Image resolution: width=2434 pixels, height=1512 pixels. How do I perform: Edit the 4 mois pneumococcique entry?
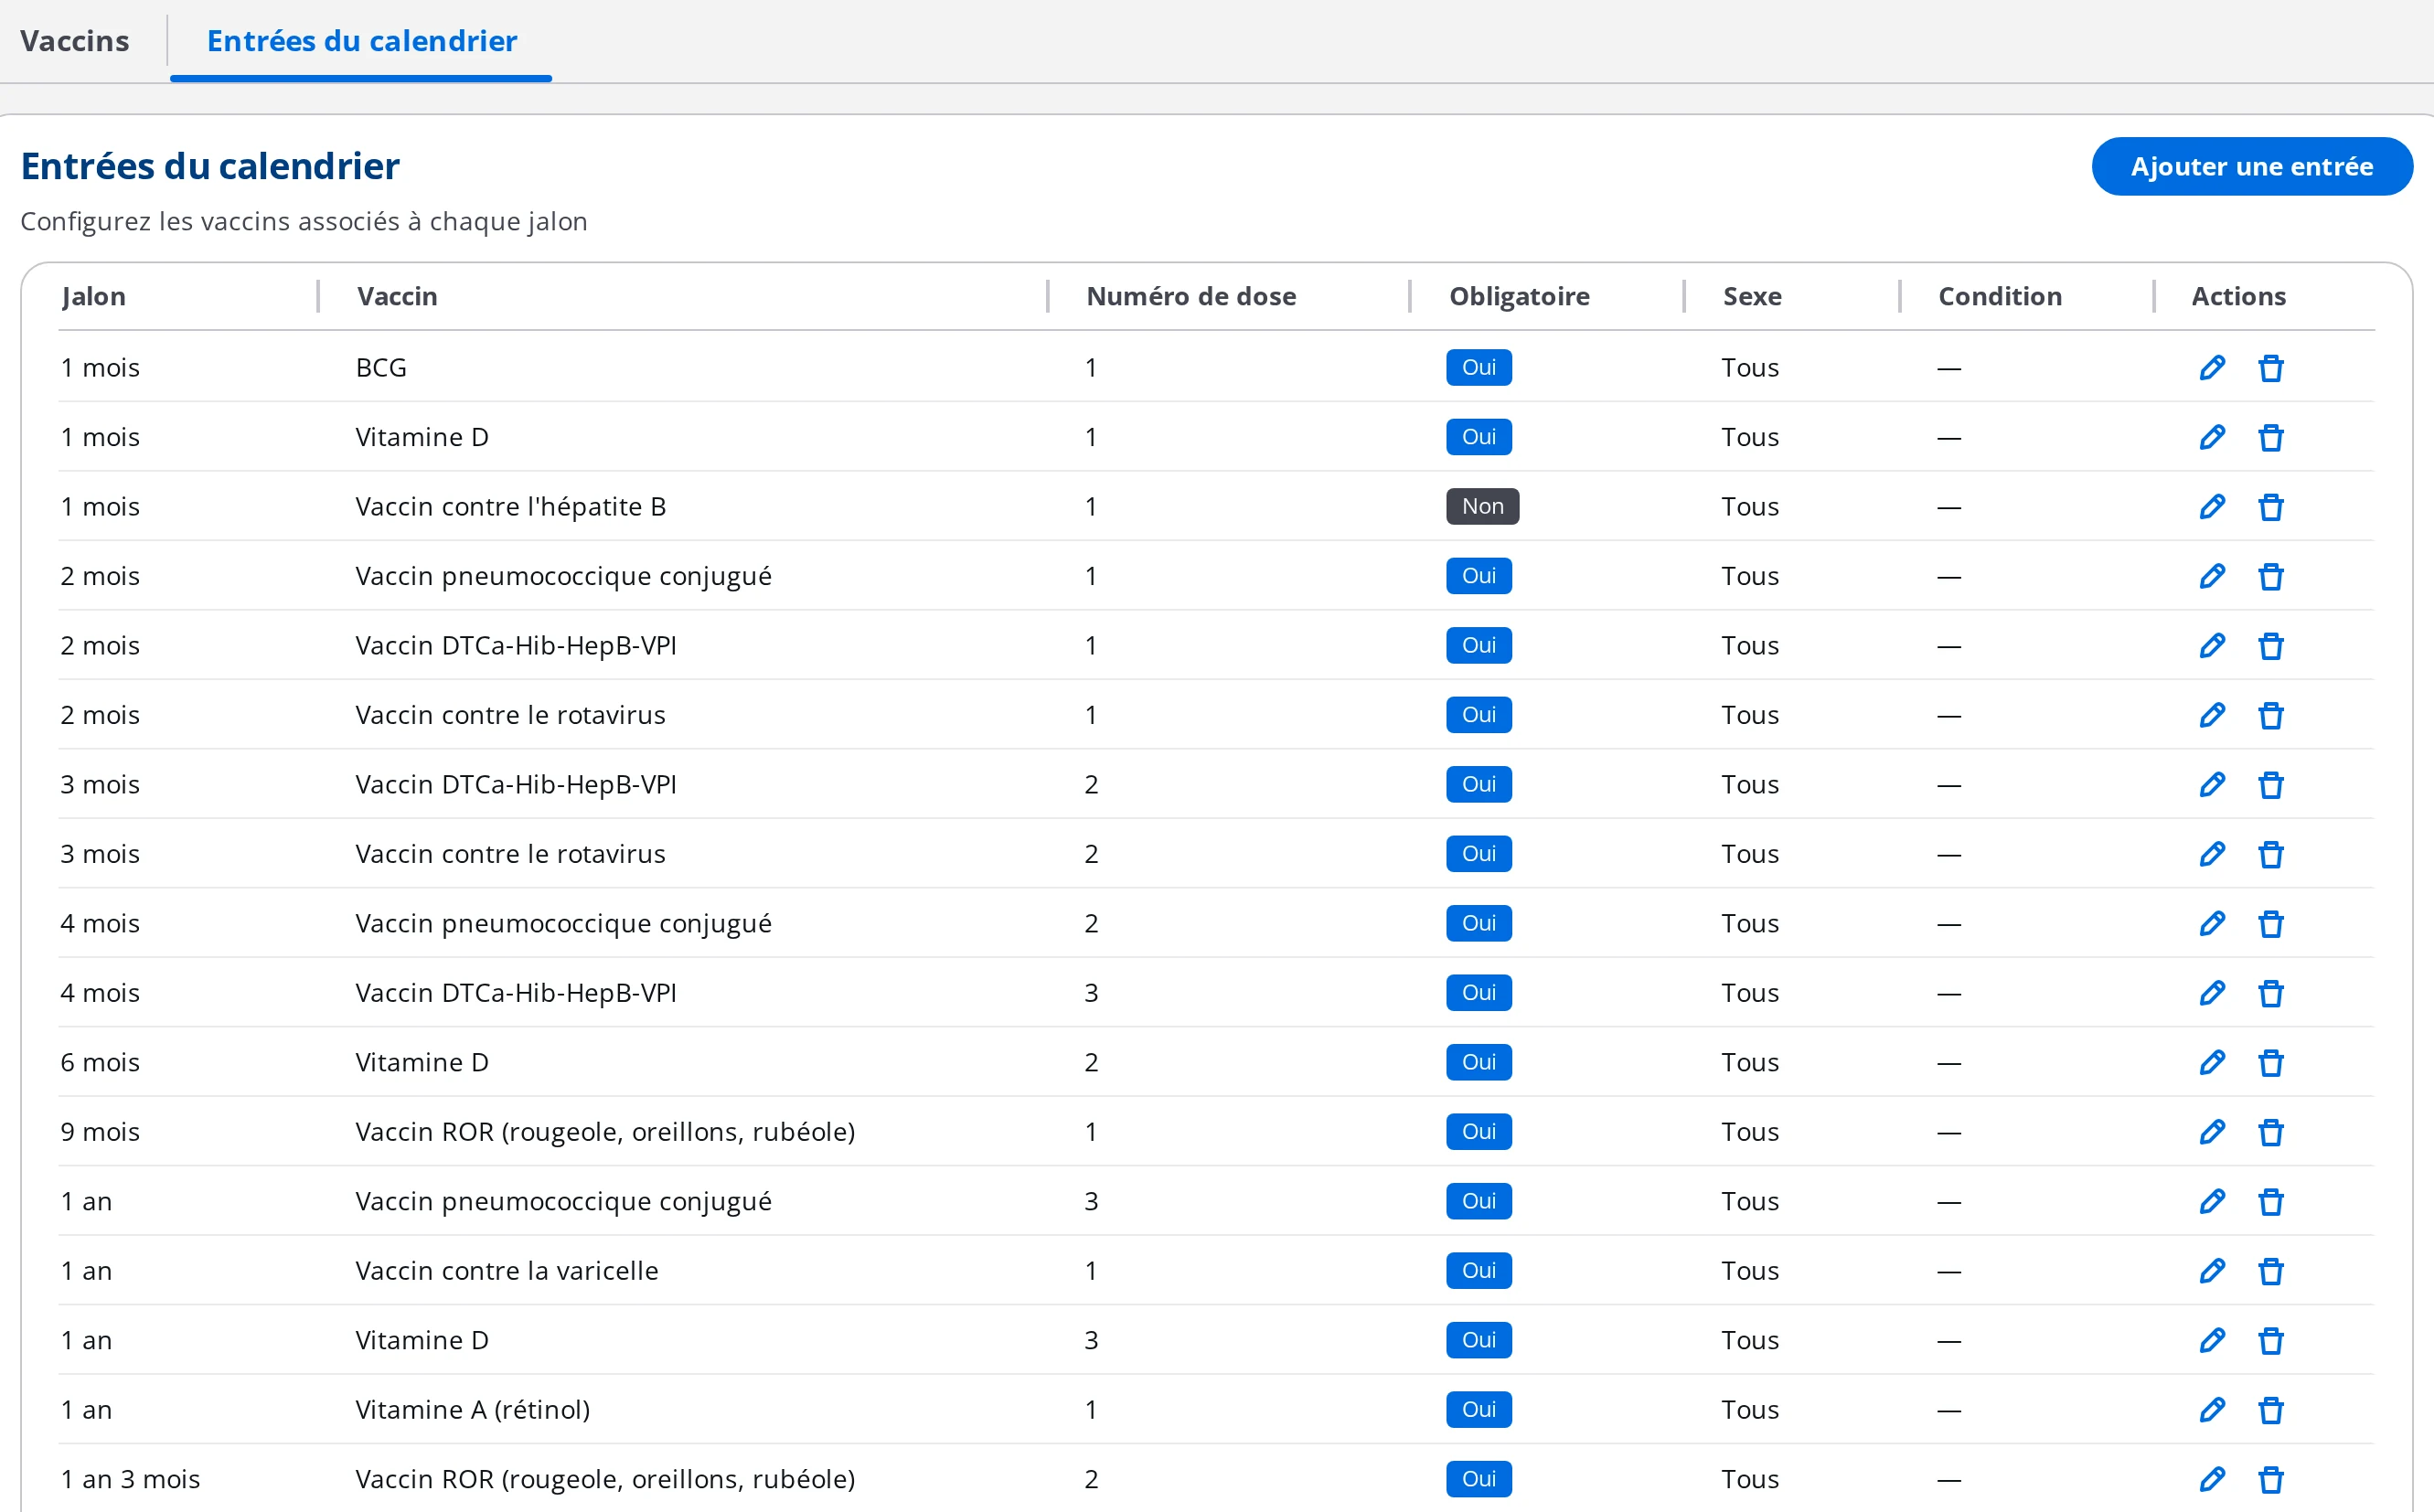(x=2212, y=924)
